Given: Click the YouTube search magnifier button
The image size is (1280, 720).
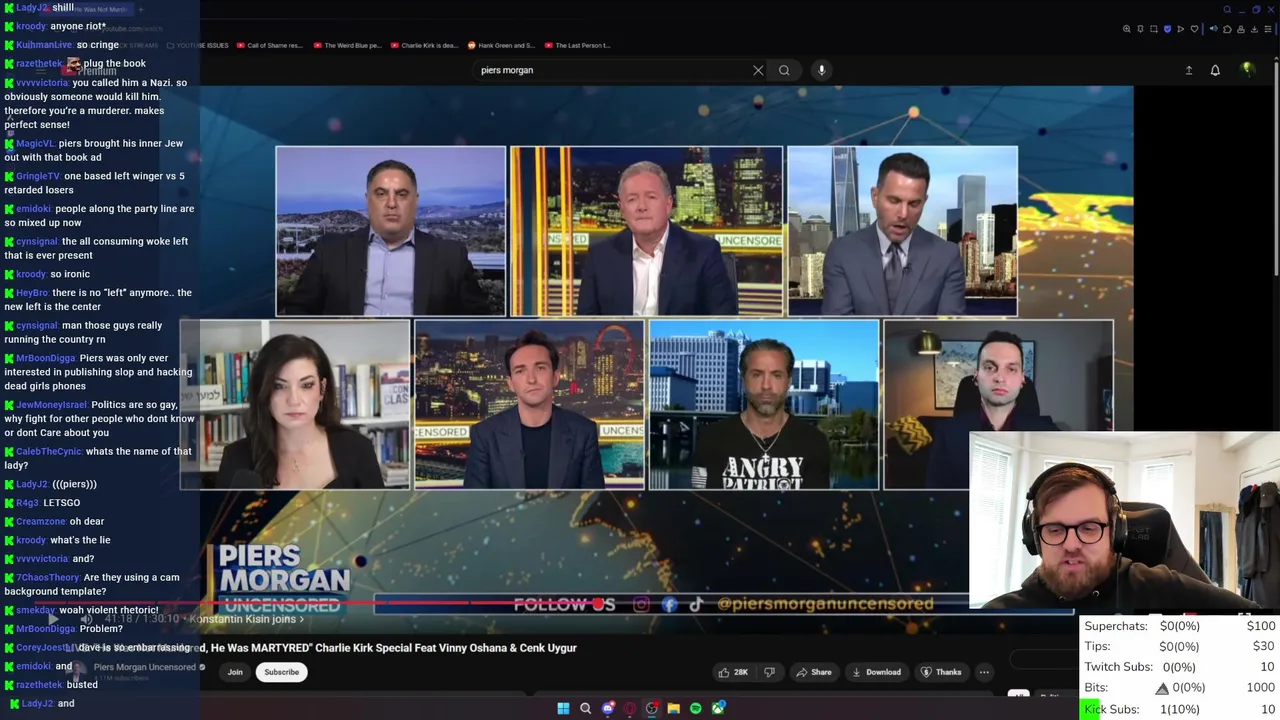Looking at the screenshot, I should tap(784, 70).
